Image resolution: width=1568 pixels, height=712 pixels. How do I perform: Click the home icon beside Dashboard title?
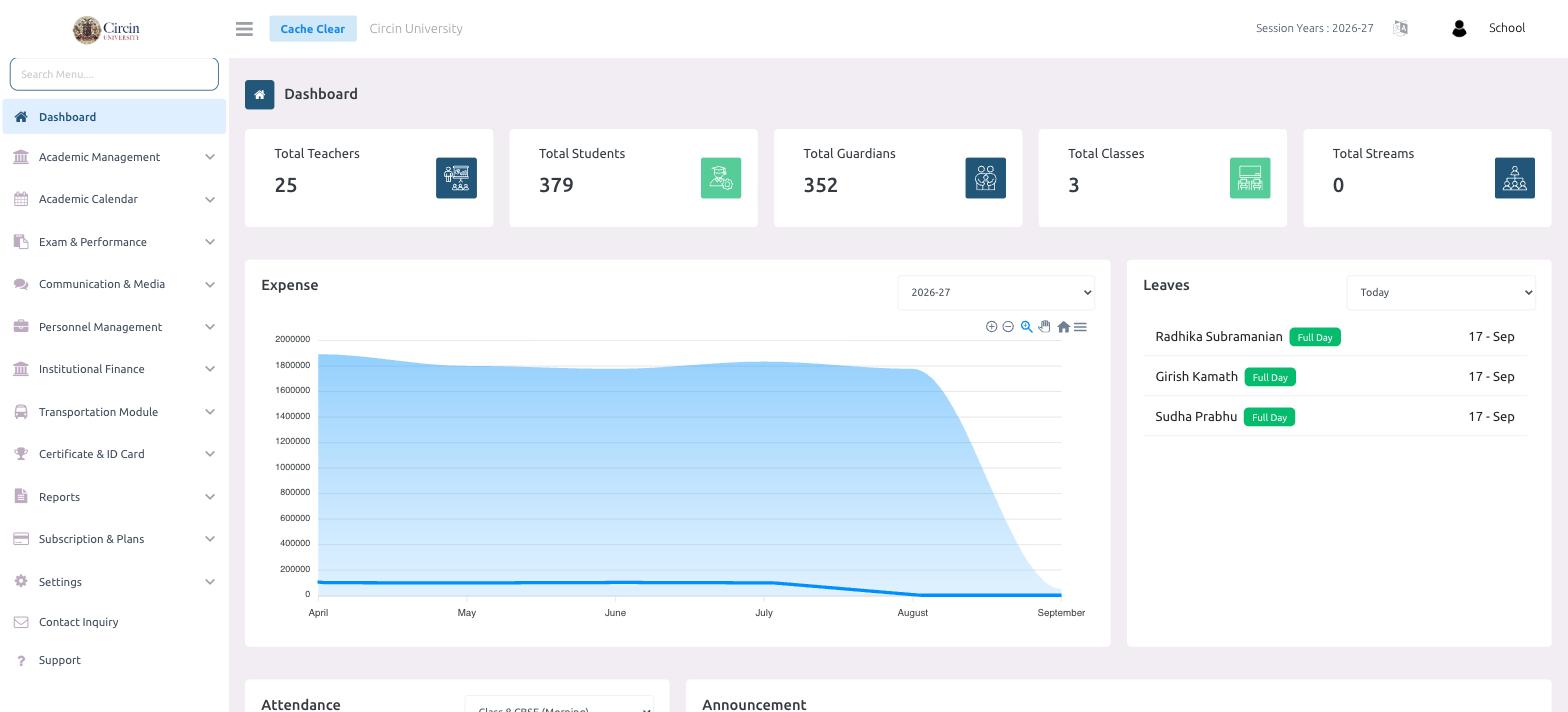(x=259, y=94)
